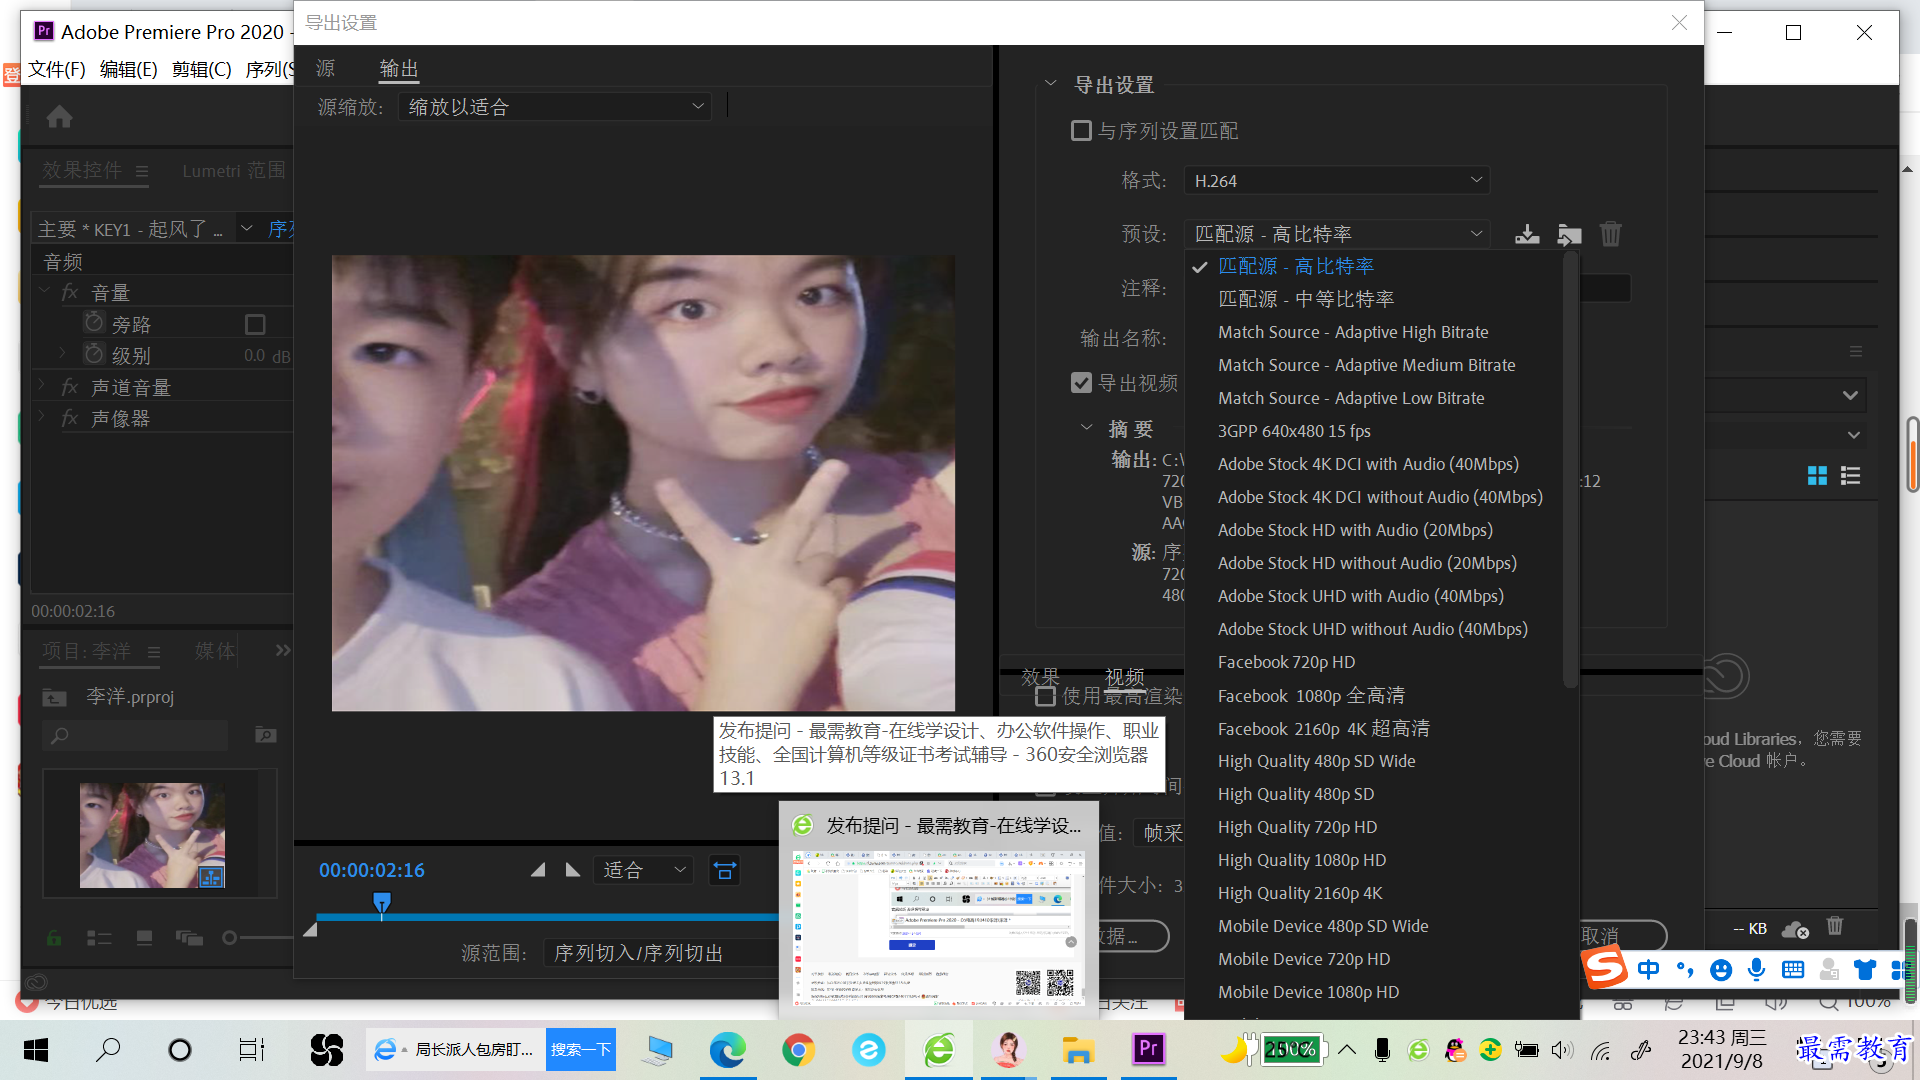The height and width of the screenshot is (1080, 1920).
Task: Choose 3GPP 640x480 15 fps preset
Action: click(x=1294, y=431)
